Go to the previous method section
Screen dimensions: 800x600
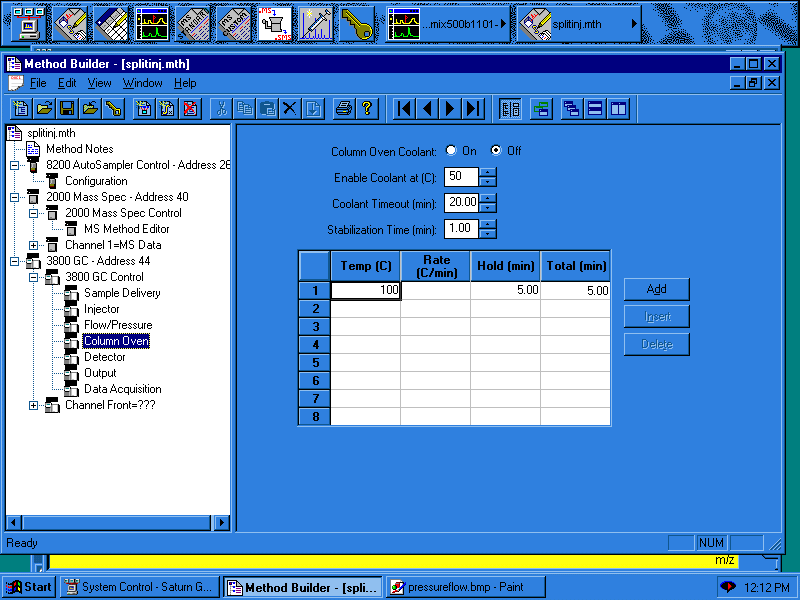tap(427, 109)
